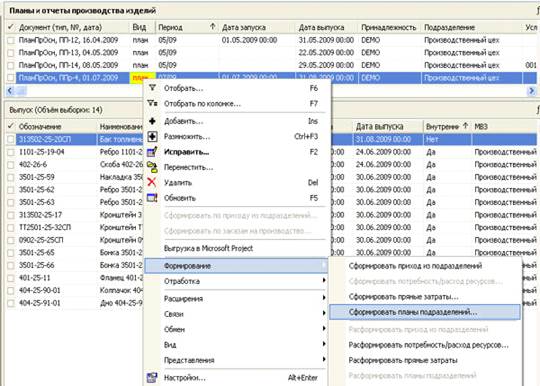The width and height of the screenshot is (540, 386).
Task: Choose Выгрузка в Microsoft Project
Action: tap(208, 248)
